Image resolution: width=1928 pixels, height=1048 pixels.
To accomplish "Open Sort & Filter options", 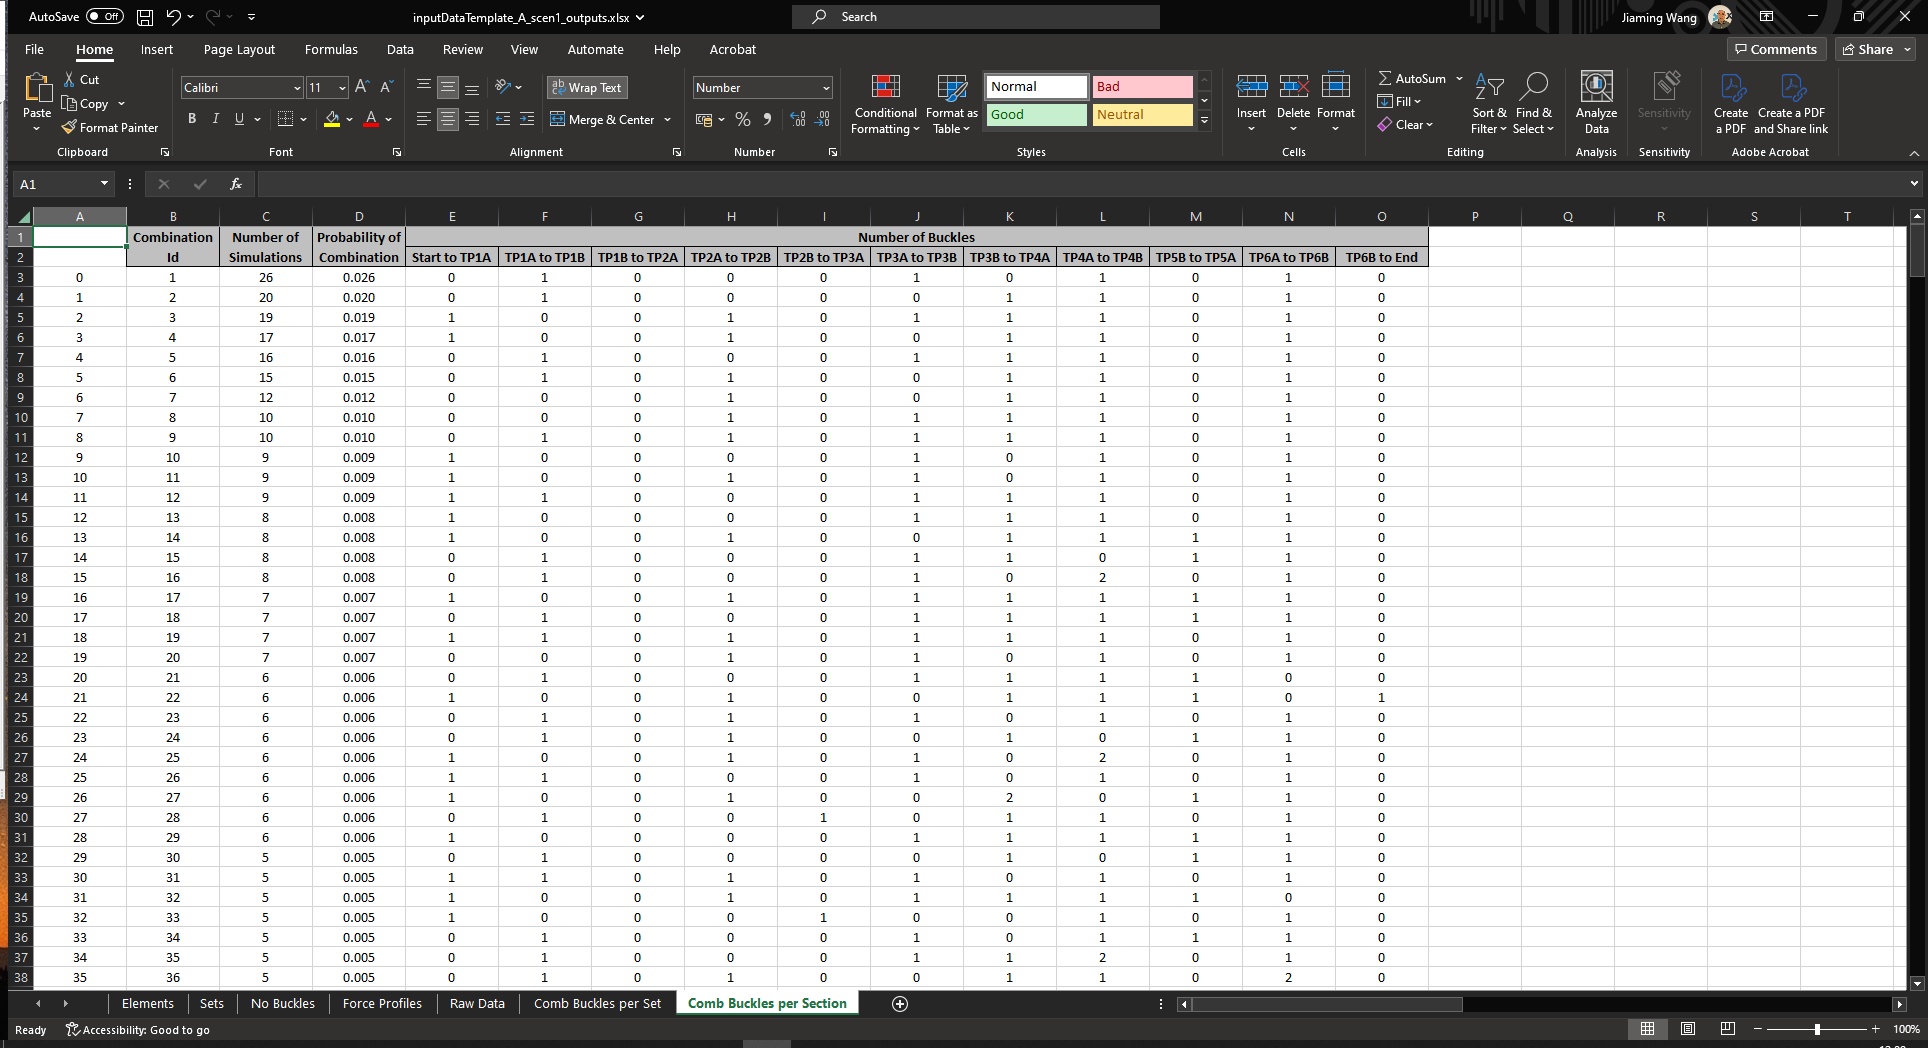I will point(1489,104).
